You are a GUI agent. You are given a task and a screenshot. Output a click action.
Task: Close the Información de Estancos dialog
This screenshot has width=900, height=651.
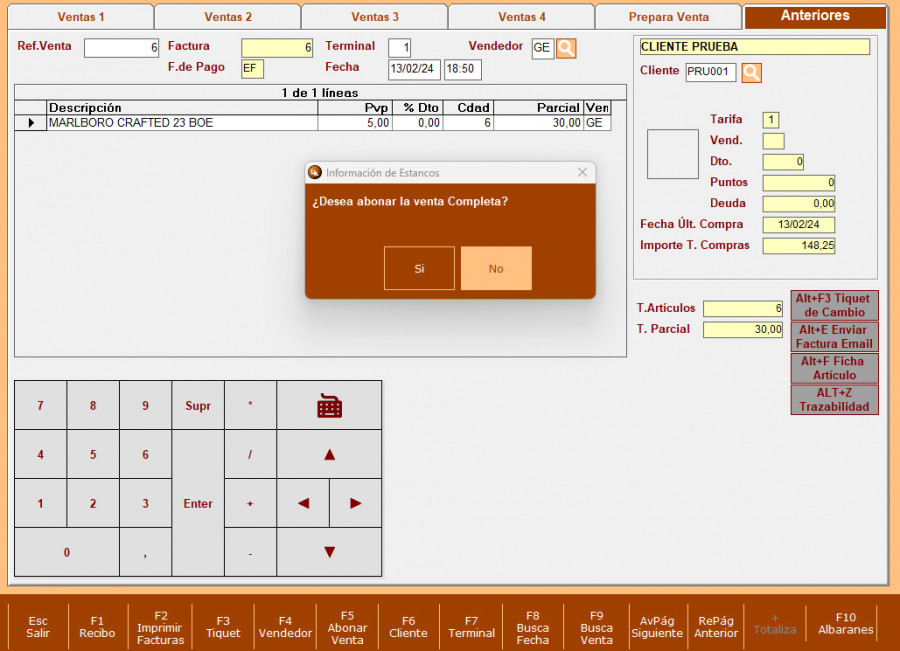click(x=582, y=173)
